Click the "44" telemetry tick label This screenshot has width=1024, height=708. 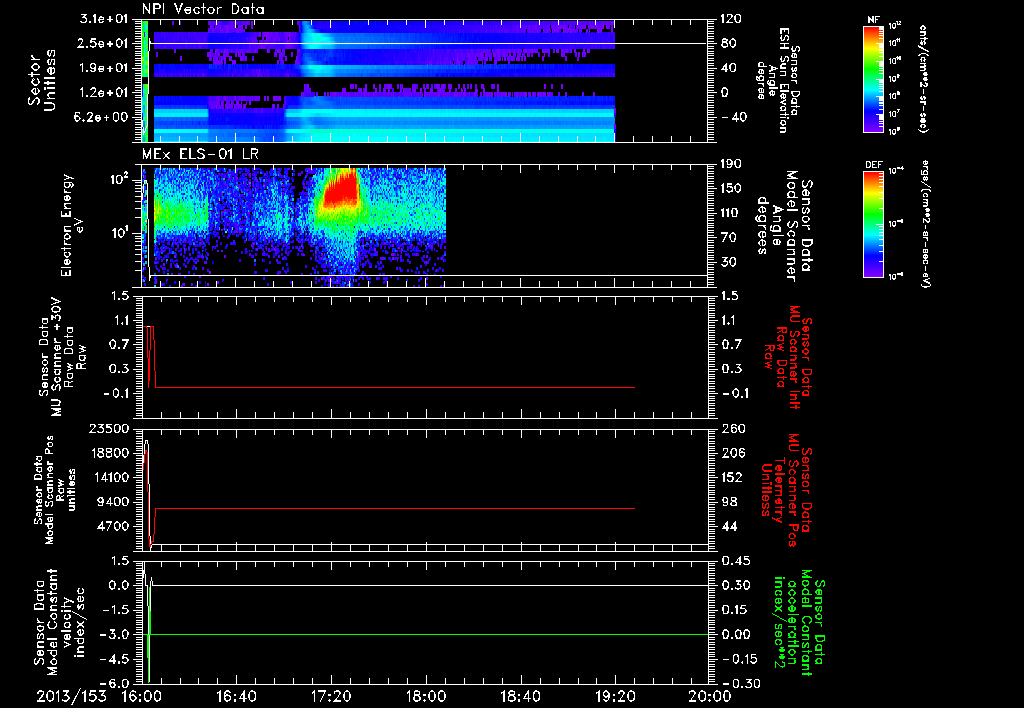[728, 526]
